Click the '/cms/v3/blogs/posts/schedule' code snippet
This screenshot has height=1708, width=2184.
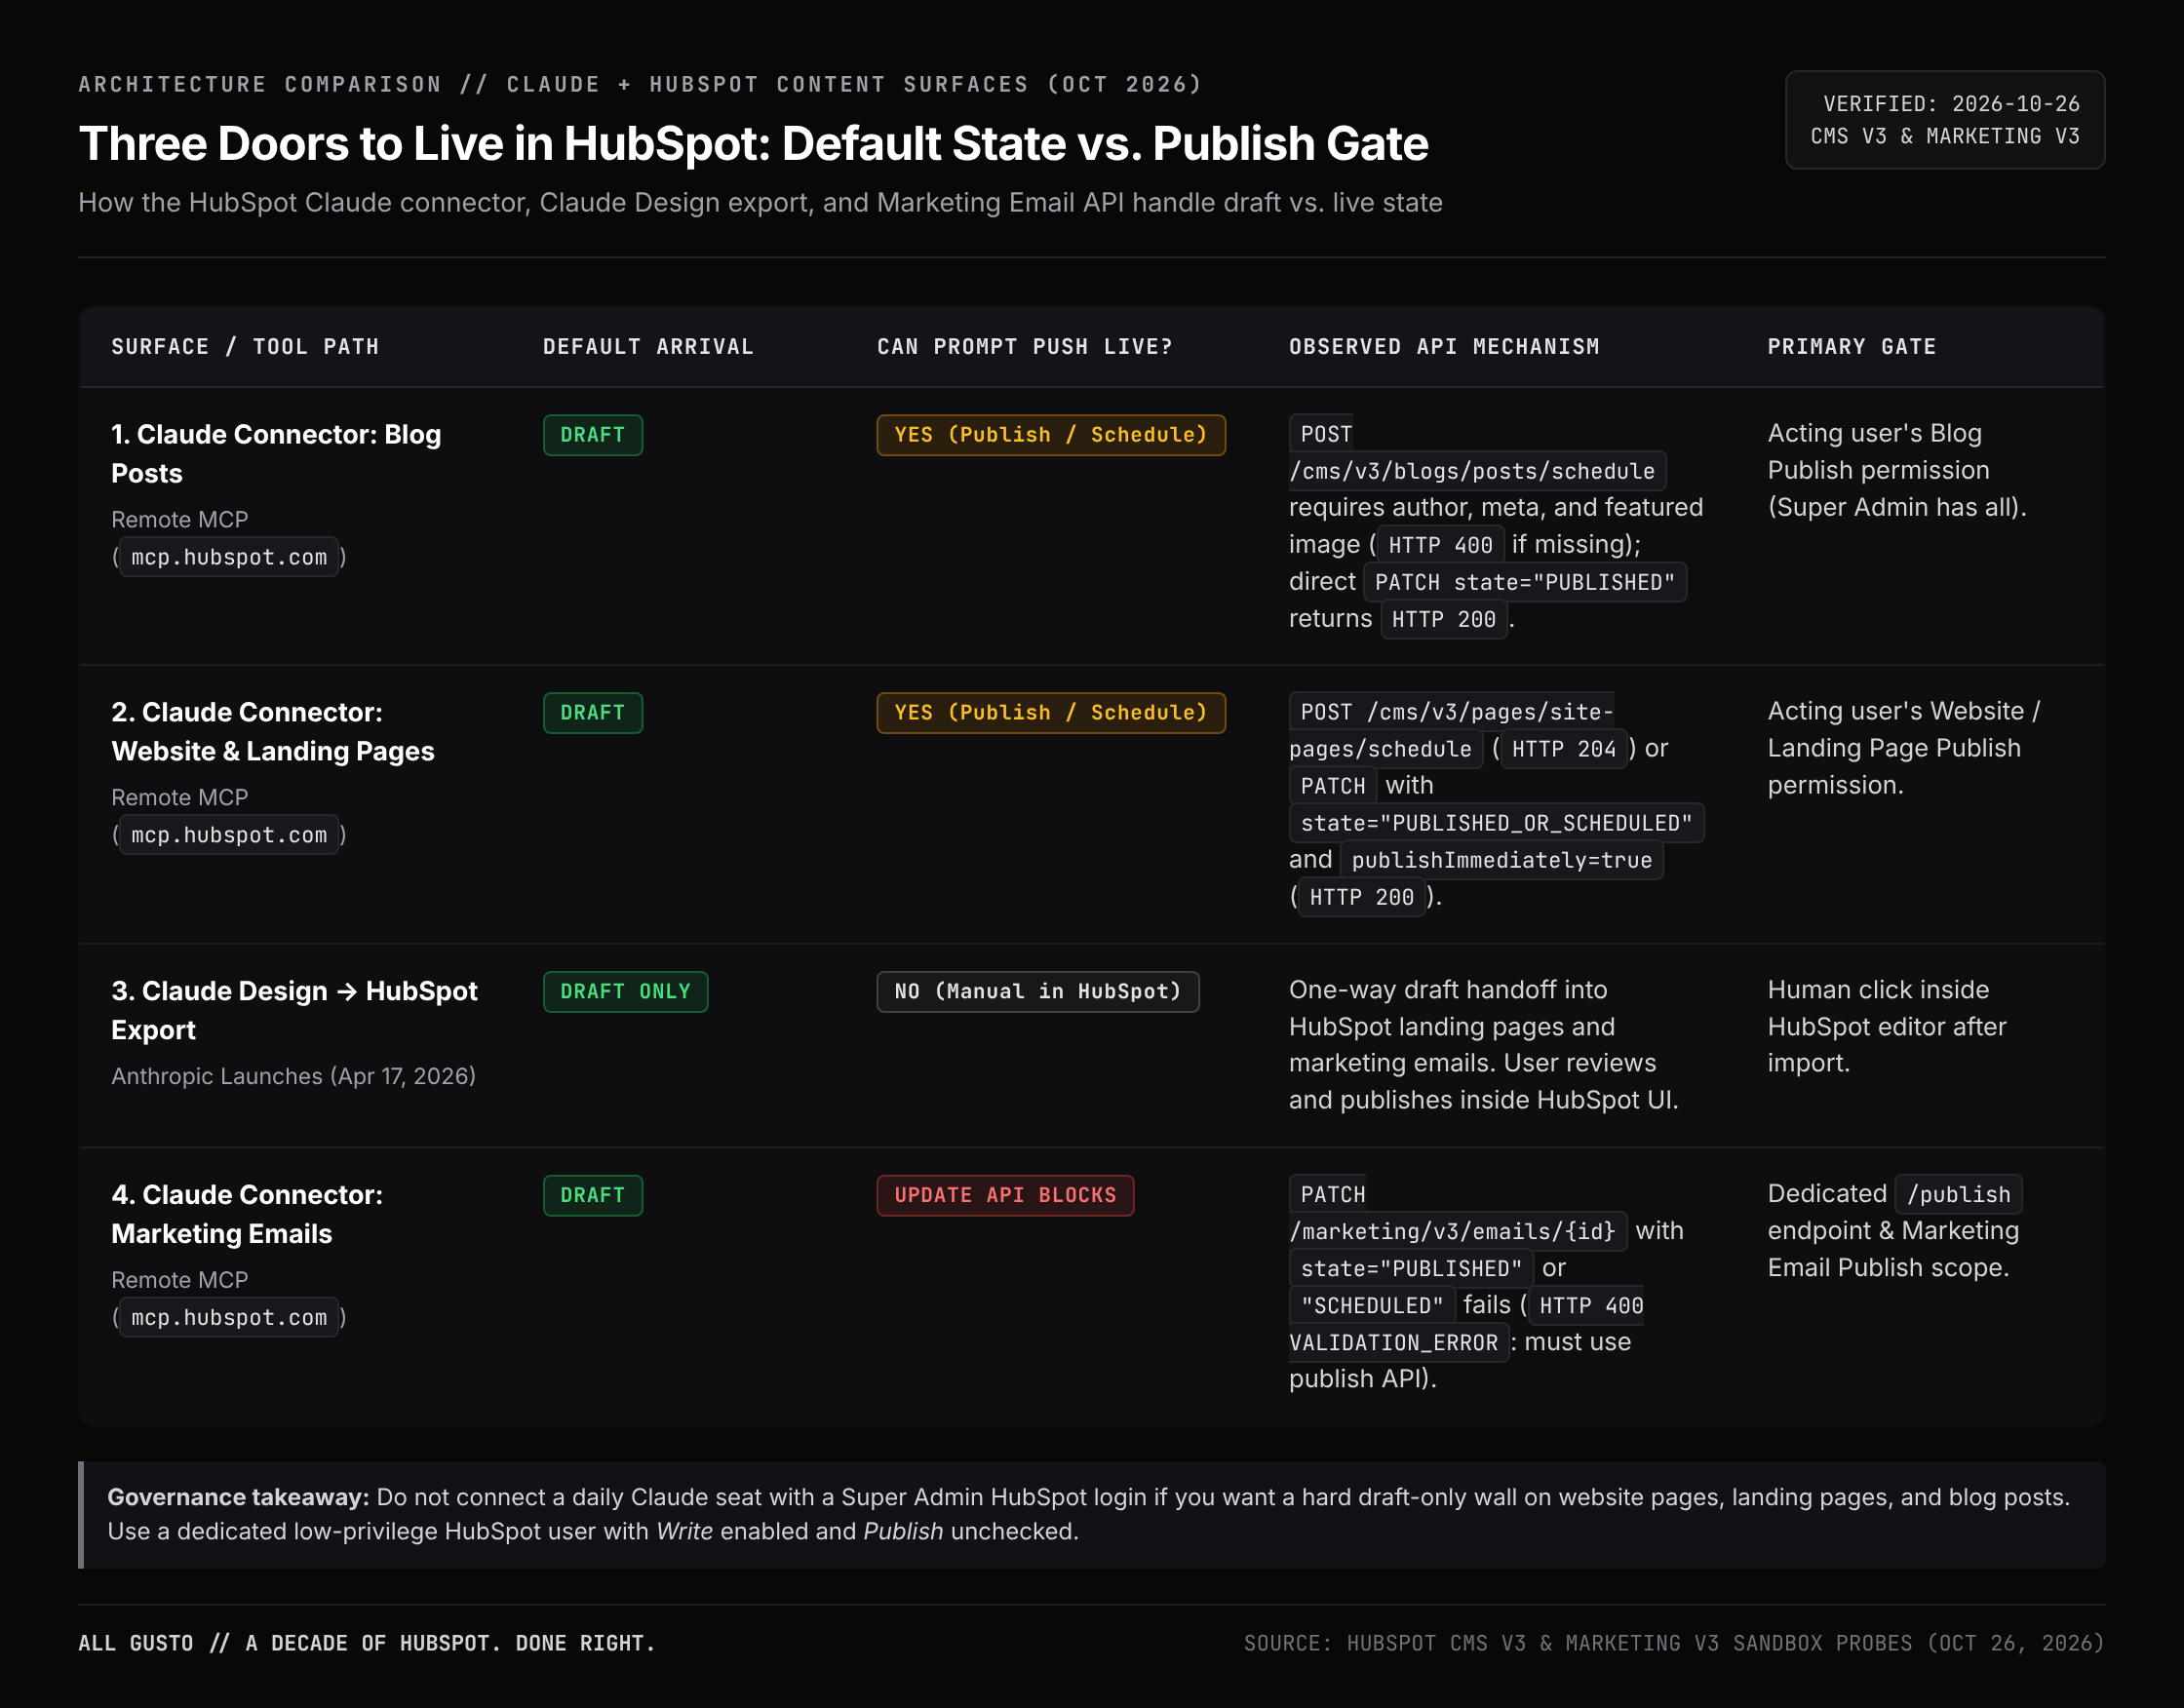coord(1477,471)
